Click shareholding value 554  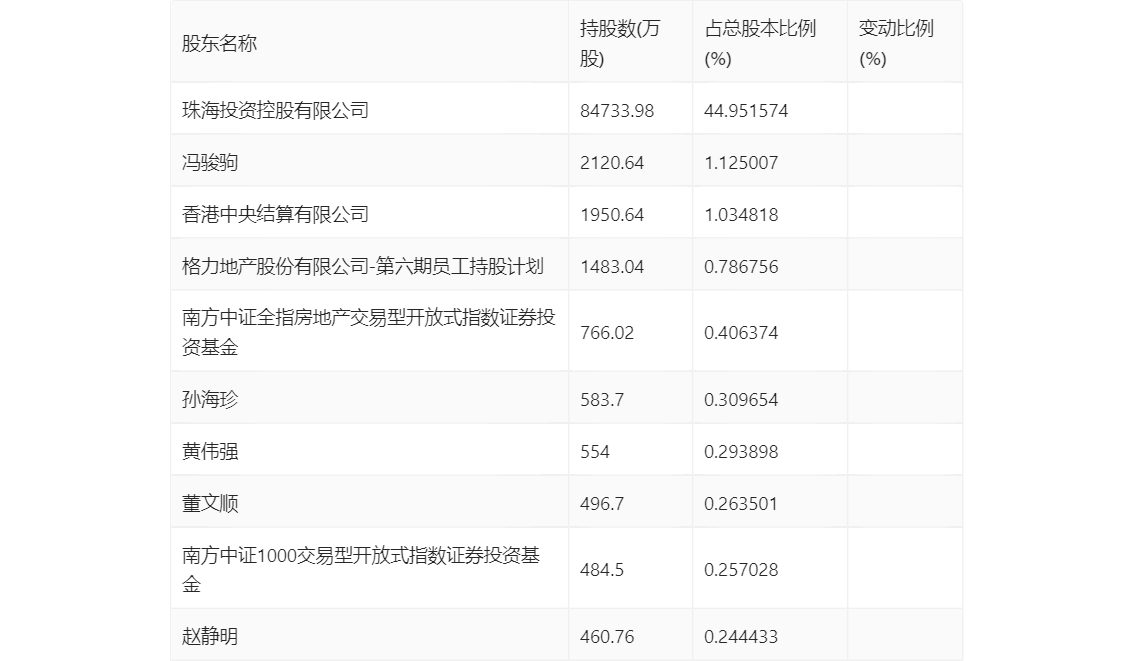click(594, 452)
